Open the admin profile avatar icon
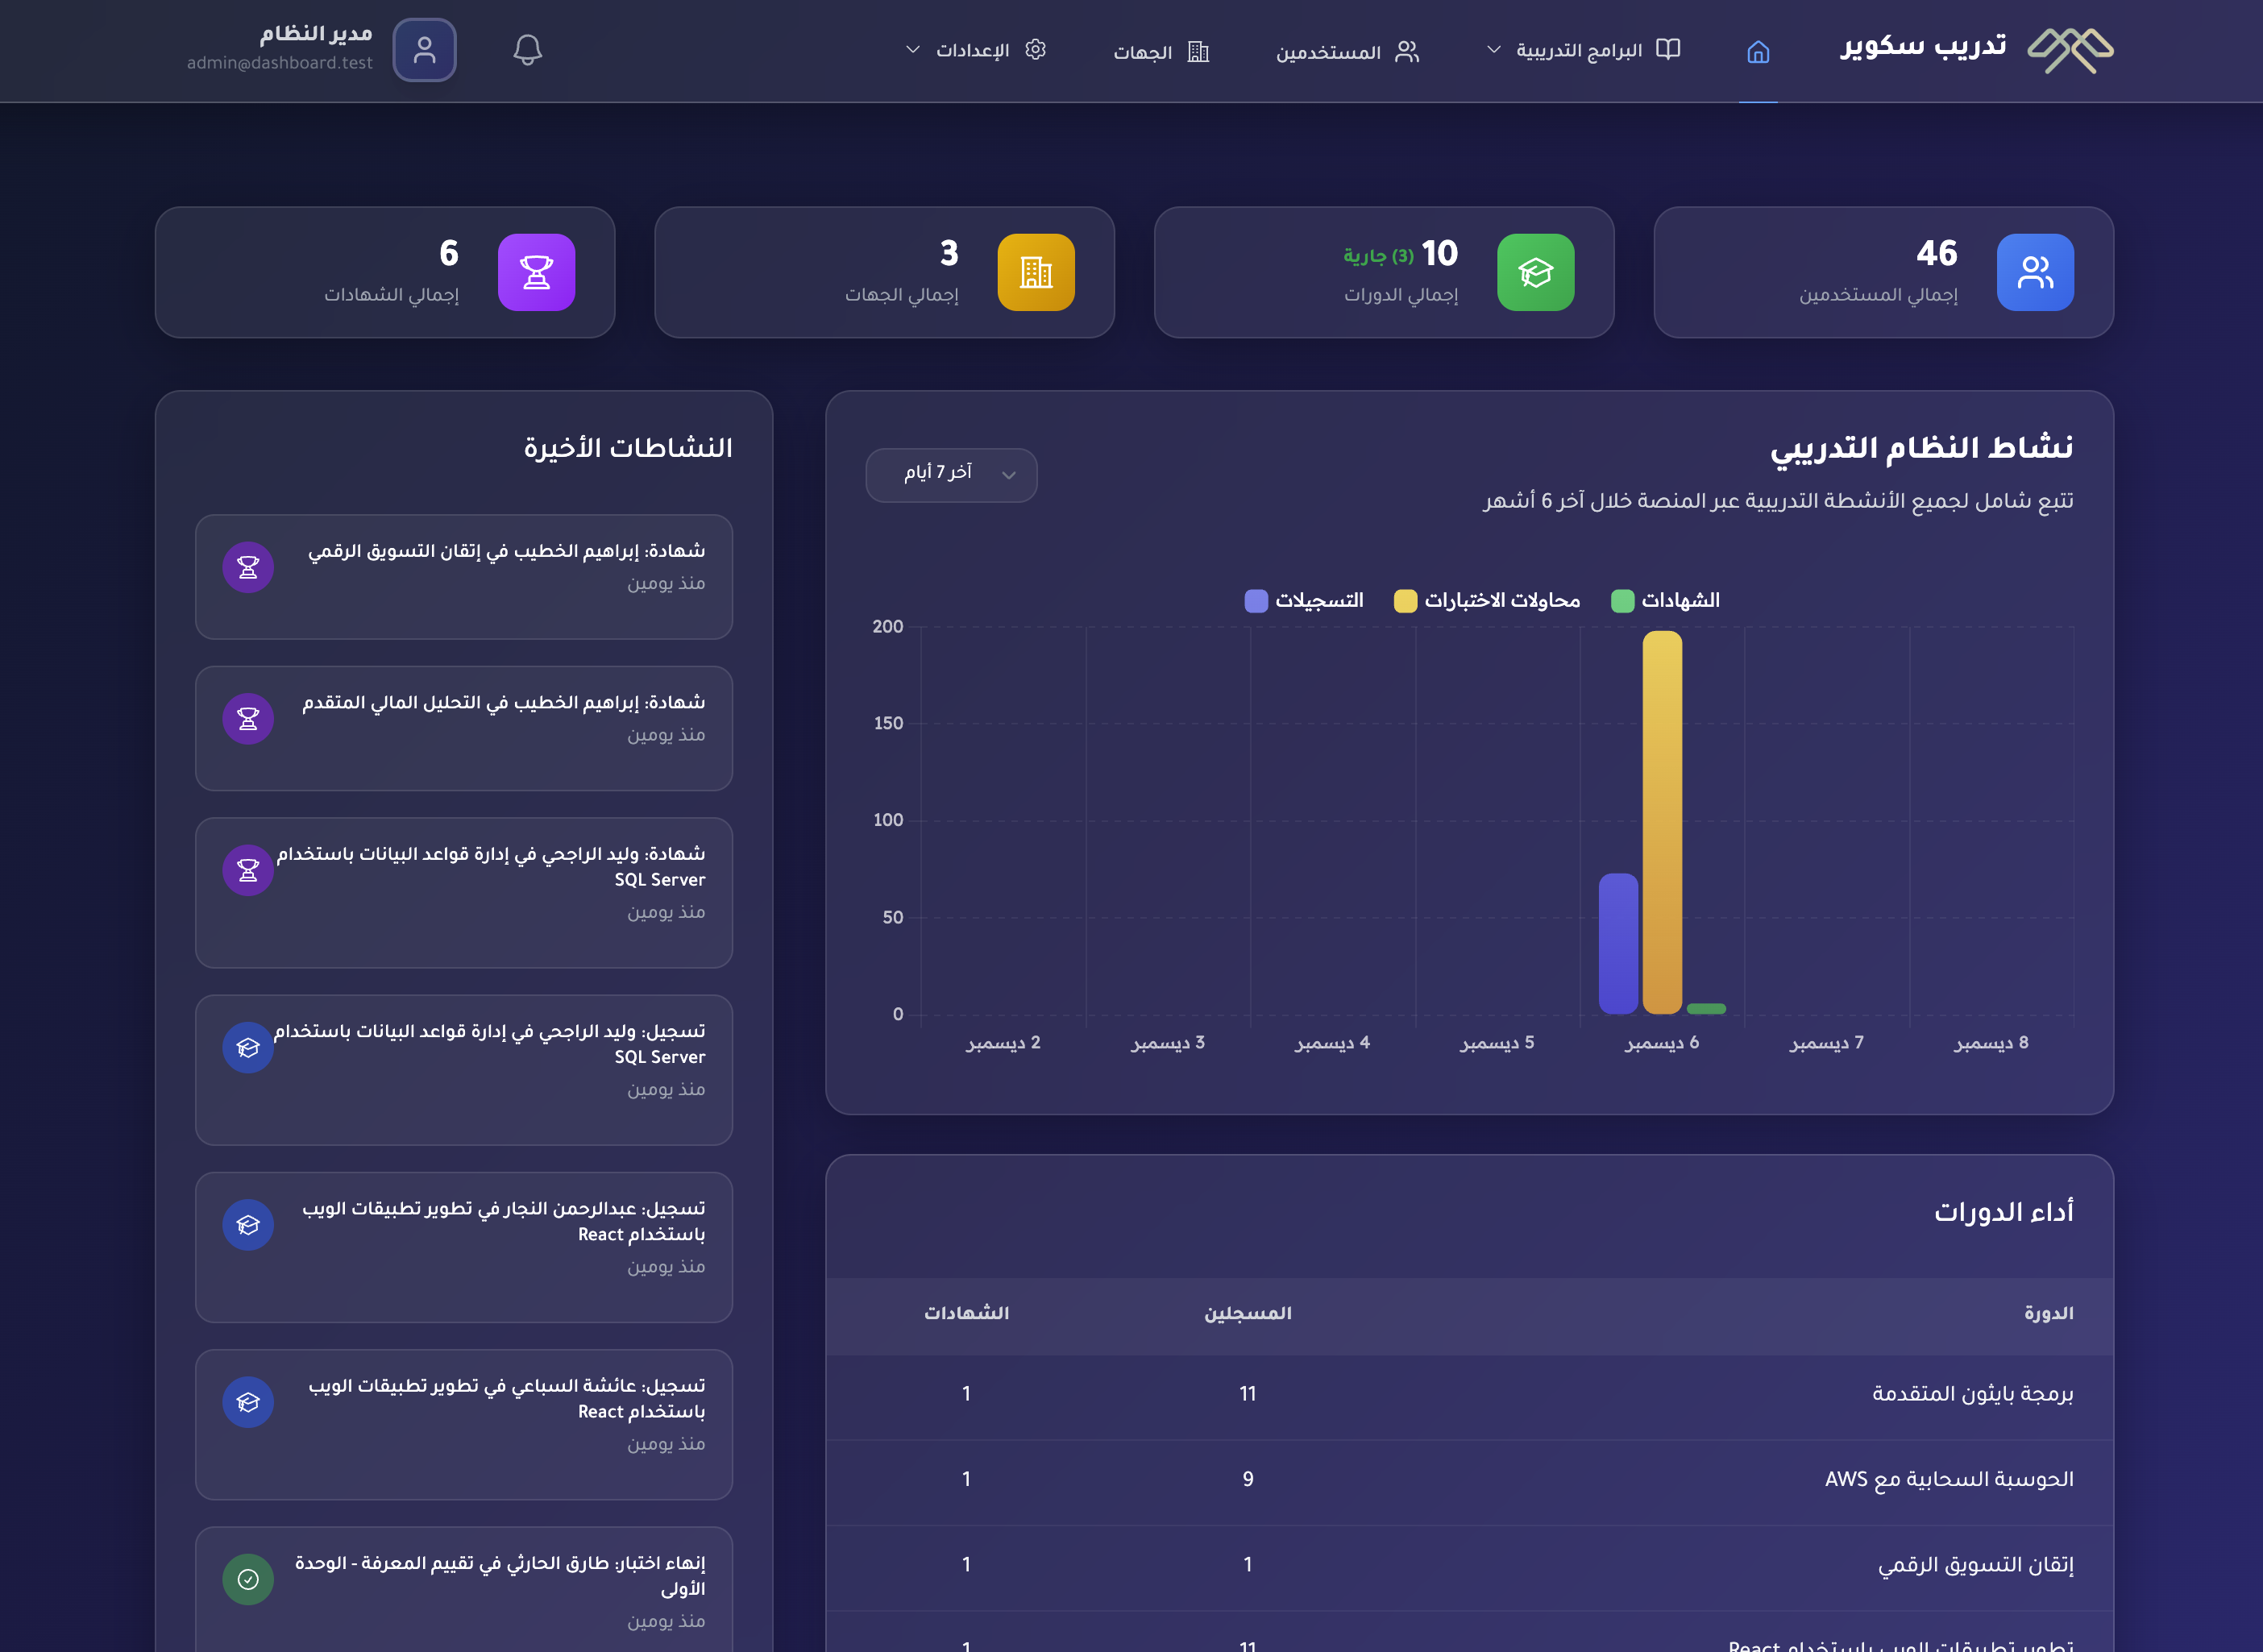Viewport: 2263px width, 1652px height. (425, 50)
